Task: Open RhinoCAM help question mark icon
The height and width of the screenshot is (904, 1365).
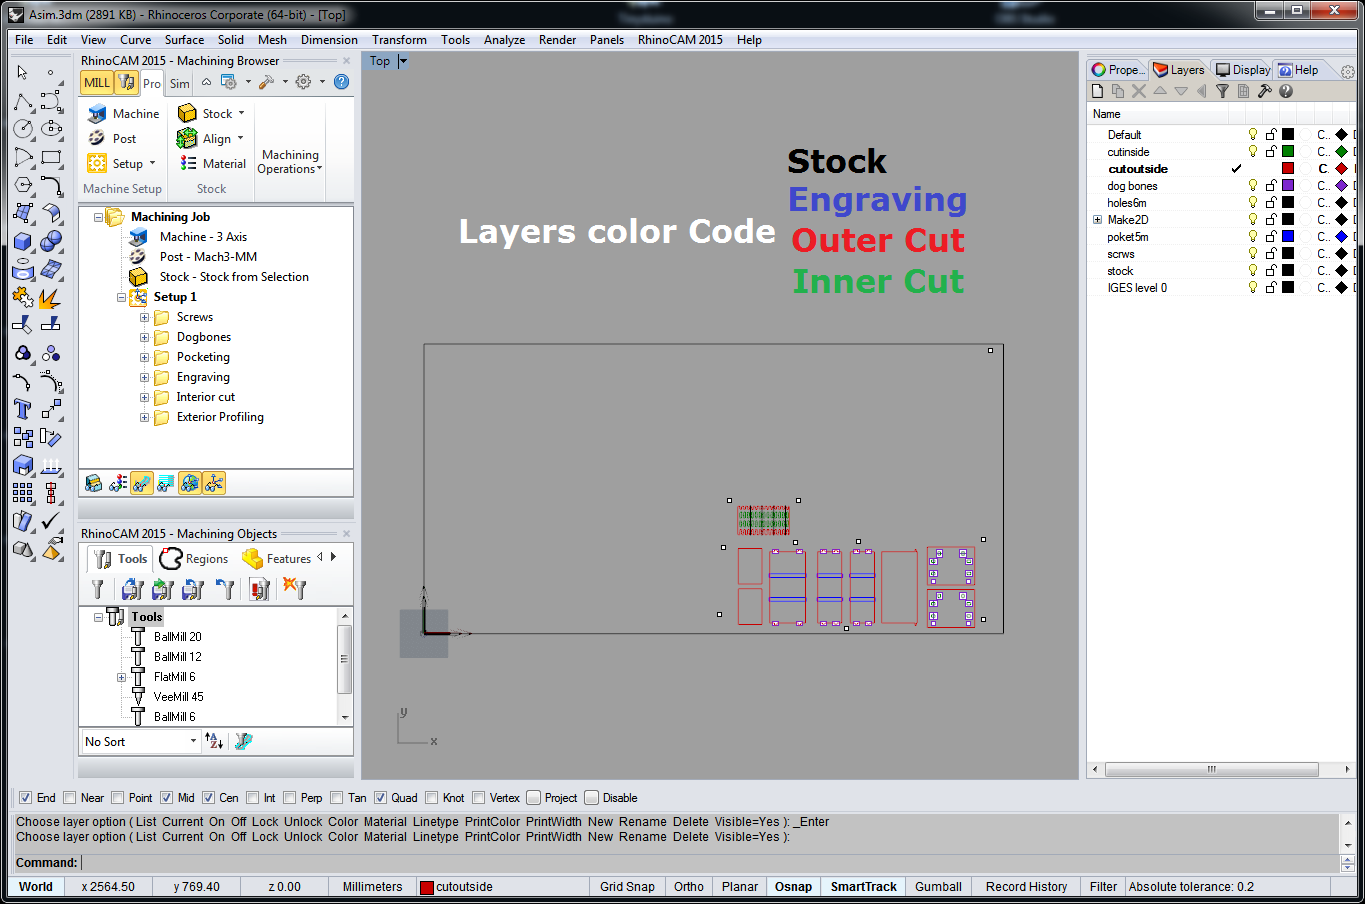Action: point(341,82)
